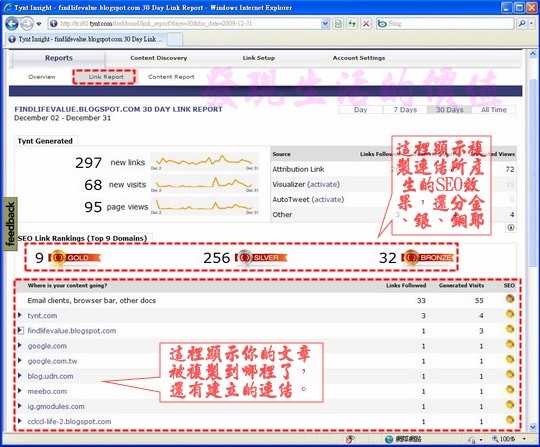Open the google.com domain link
The width and height of the screenshot is (540, 447).
(47, 346)
